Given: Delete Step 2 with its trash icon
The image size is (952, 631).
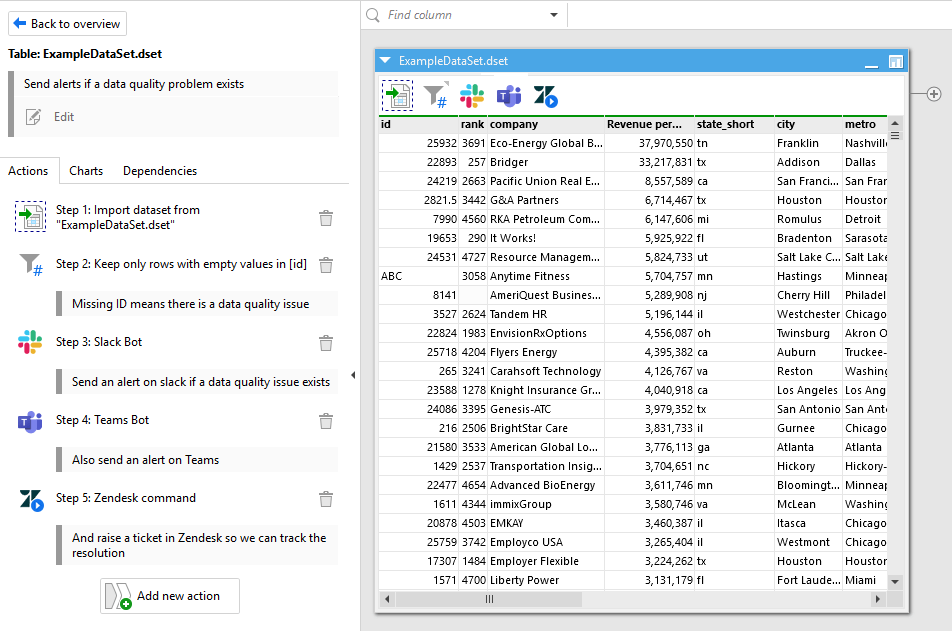Looking at the screenshot, I should point(326,265).
